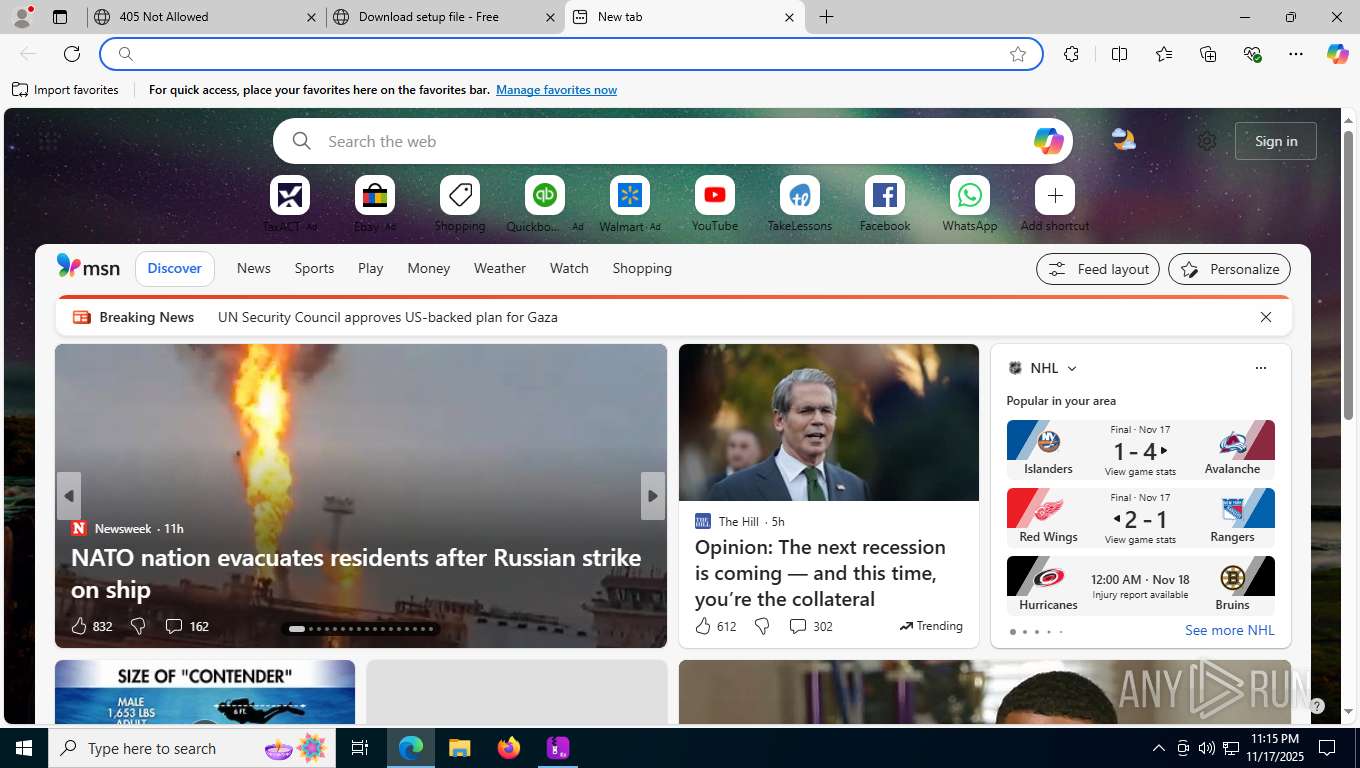Follow the Manage favorites now link

point(556,90)
